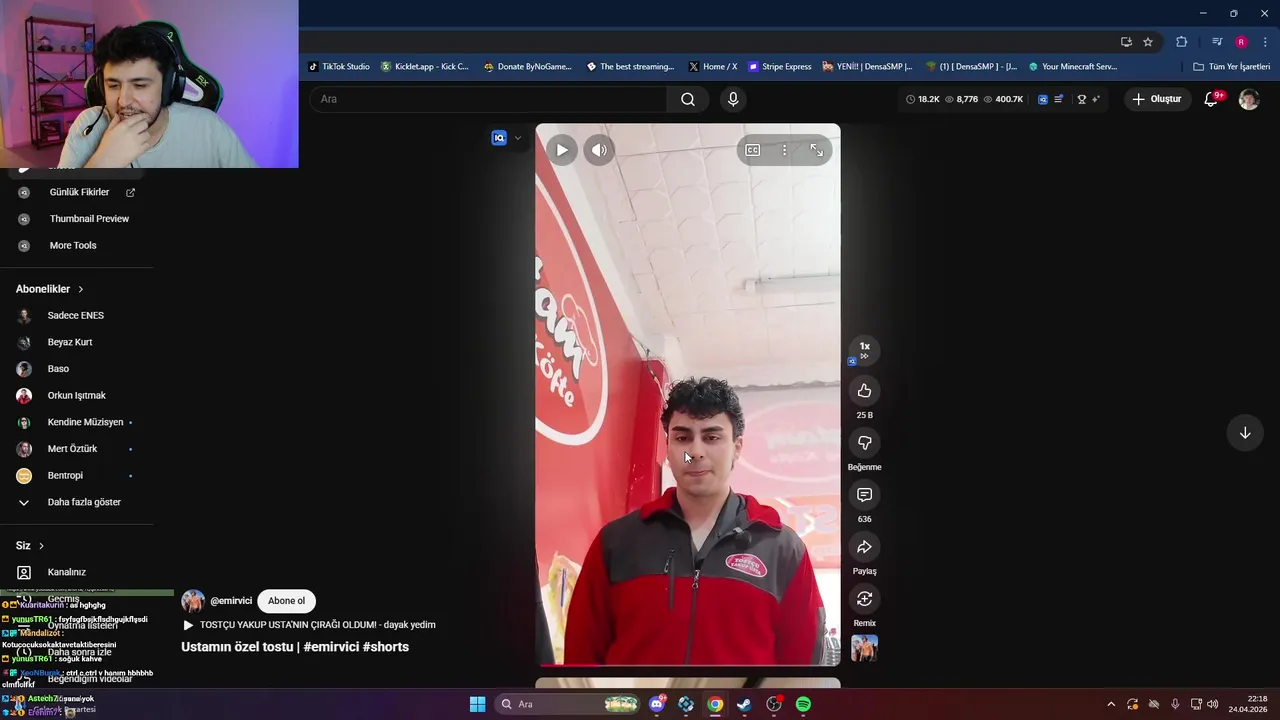Open Home / X bookmark

pyautogui.click(x=713, y=67)
